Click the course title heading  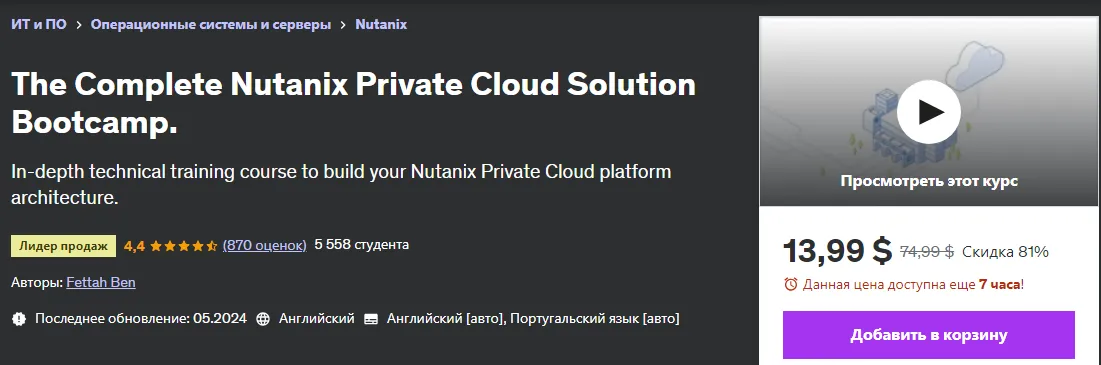354,104
